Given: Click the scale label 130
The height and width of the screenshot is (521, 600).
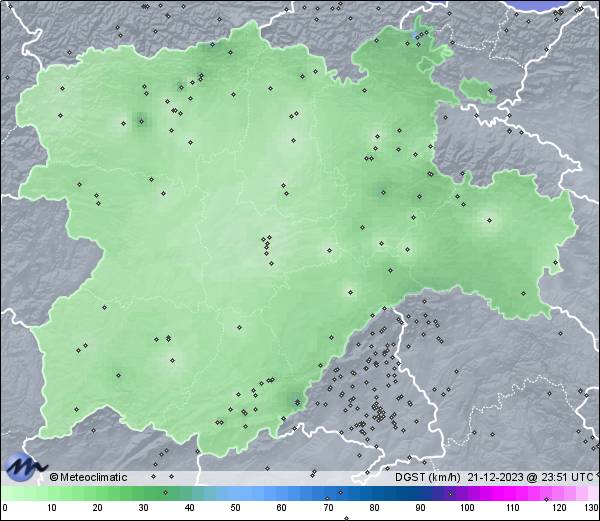Looking at the screenshot, I should pyautogui.click(x=592, y=508).
